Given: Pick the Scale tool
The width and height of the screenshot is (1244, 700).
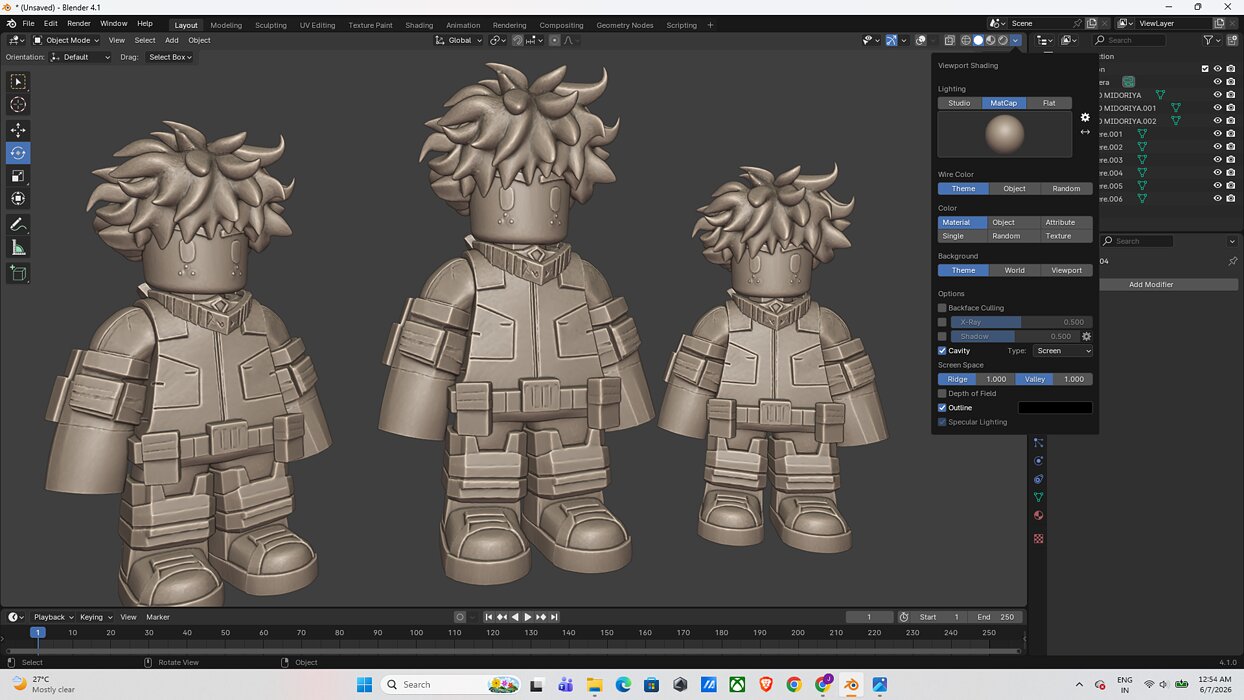Looking at the screenshot, I should [x=18, y=176].
